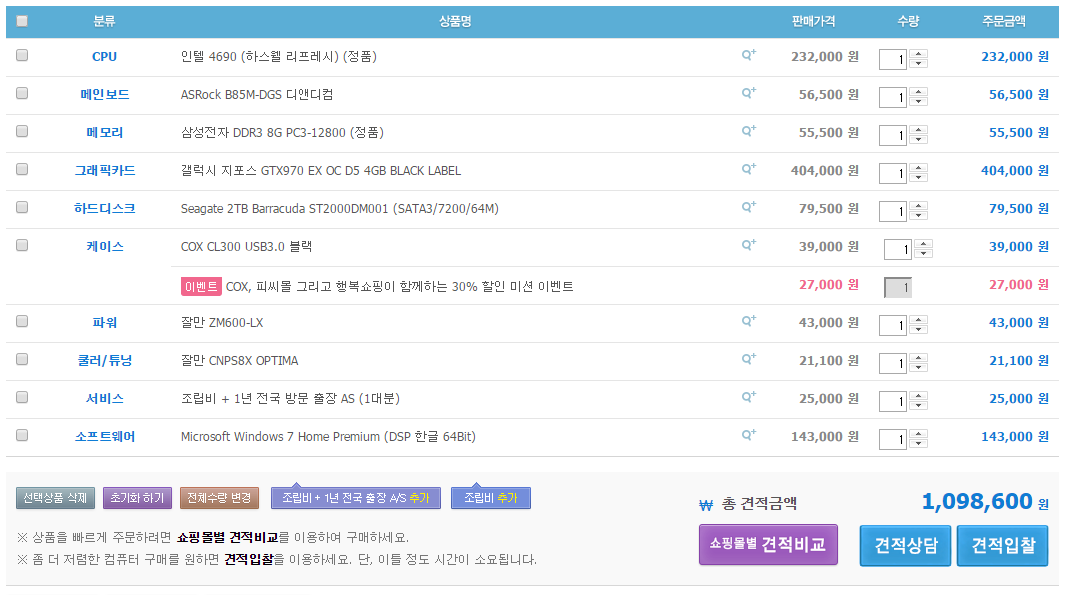Click Seagate 2TB Barracuda product name
Image resolution: width=1068 pixels, height=595 pixels.
(339, 208)
